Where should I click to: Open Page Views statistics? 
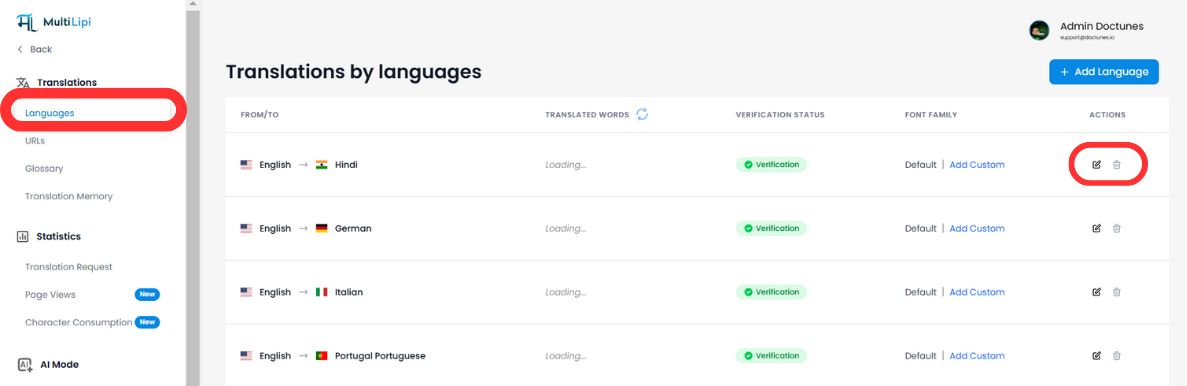(50, 294)
